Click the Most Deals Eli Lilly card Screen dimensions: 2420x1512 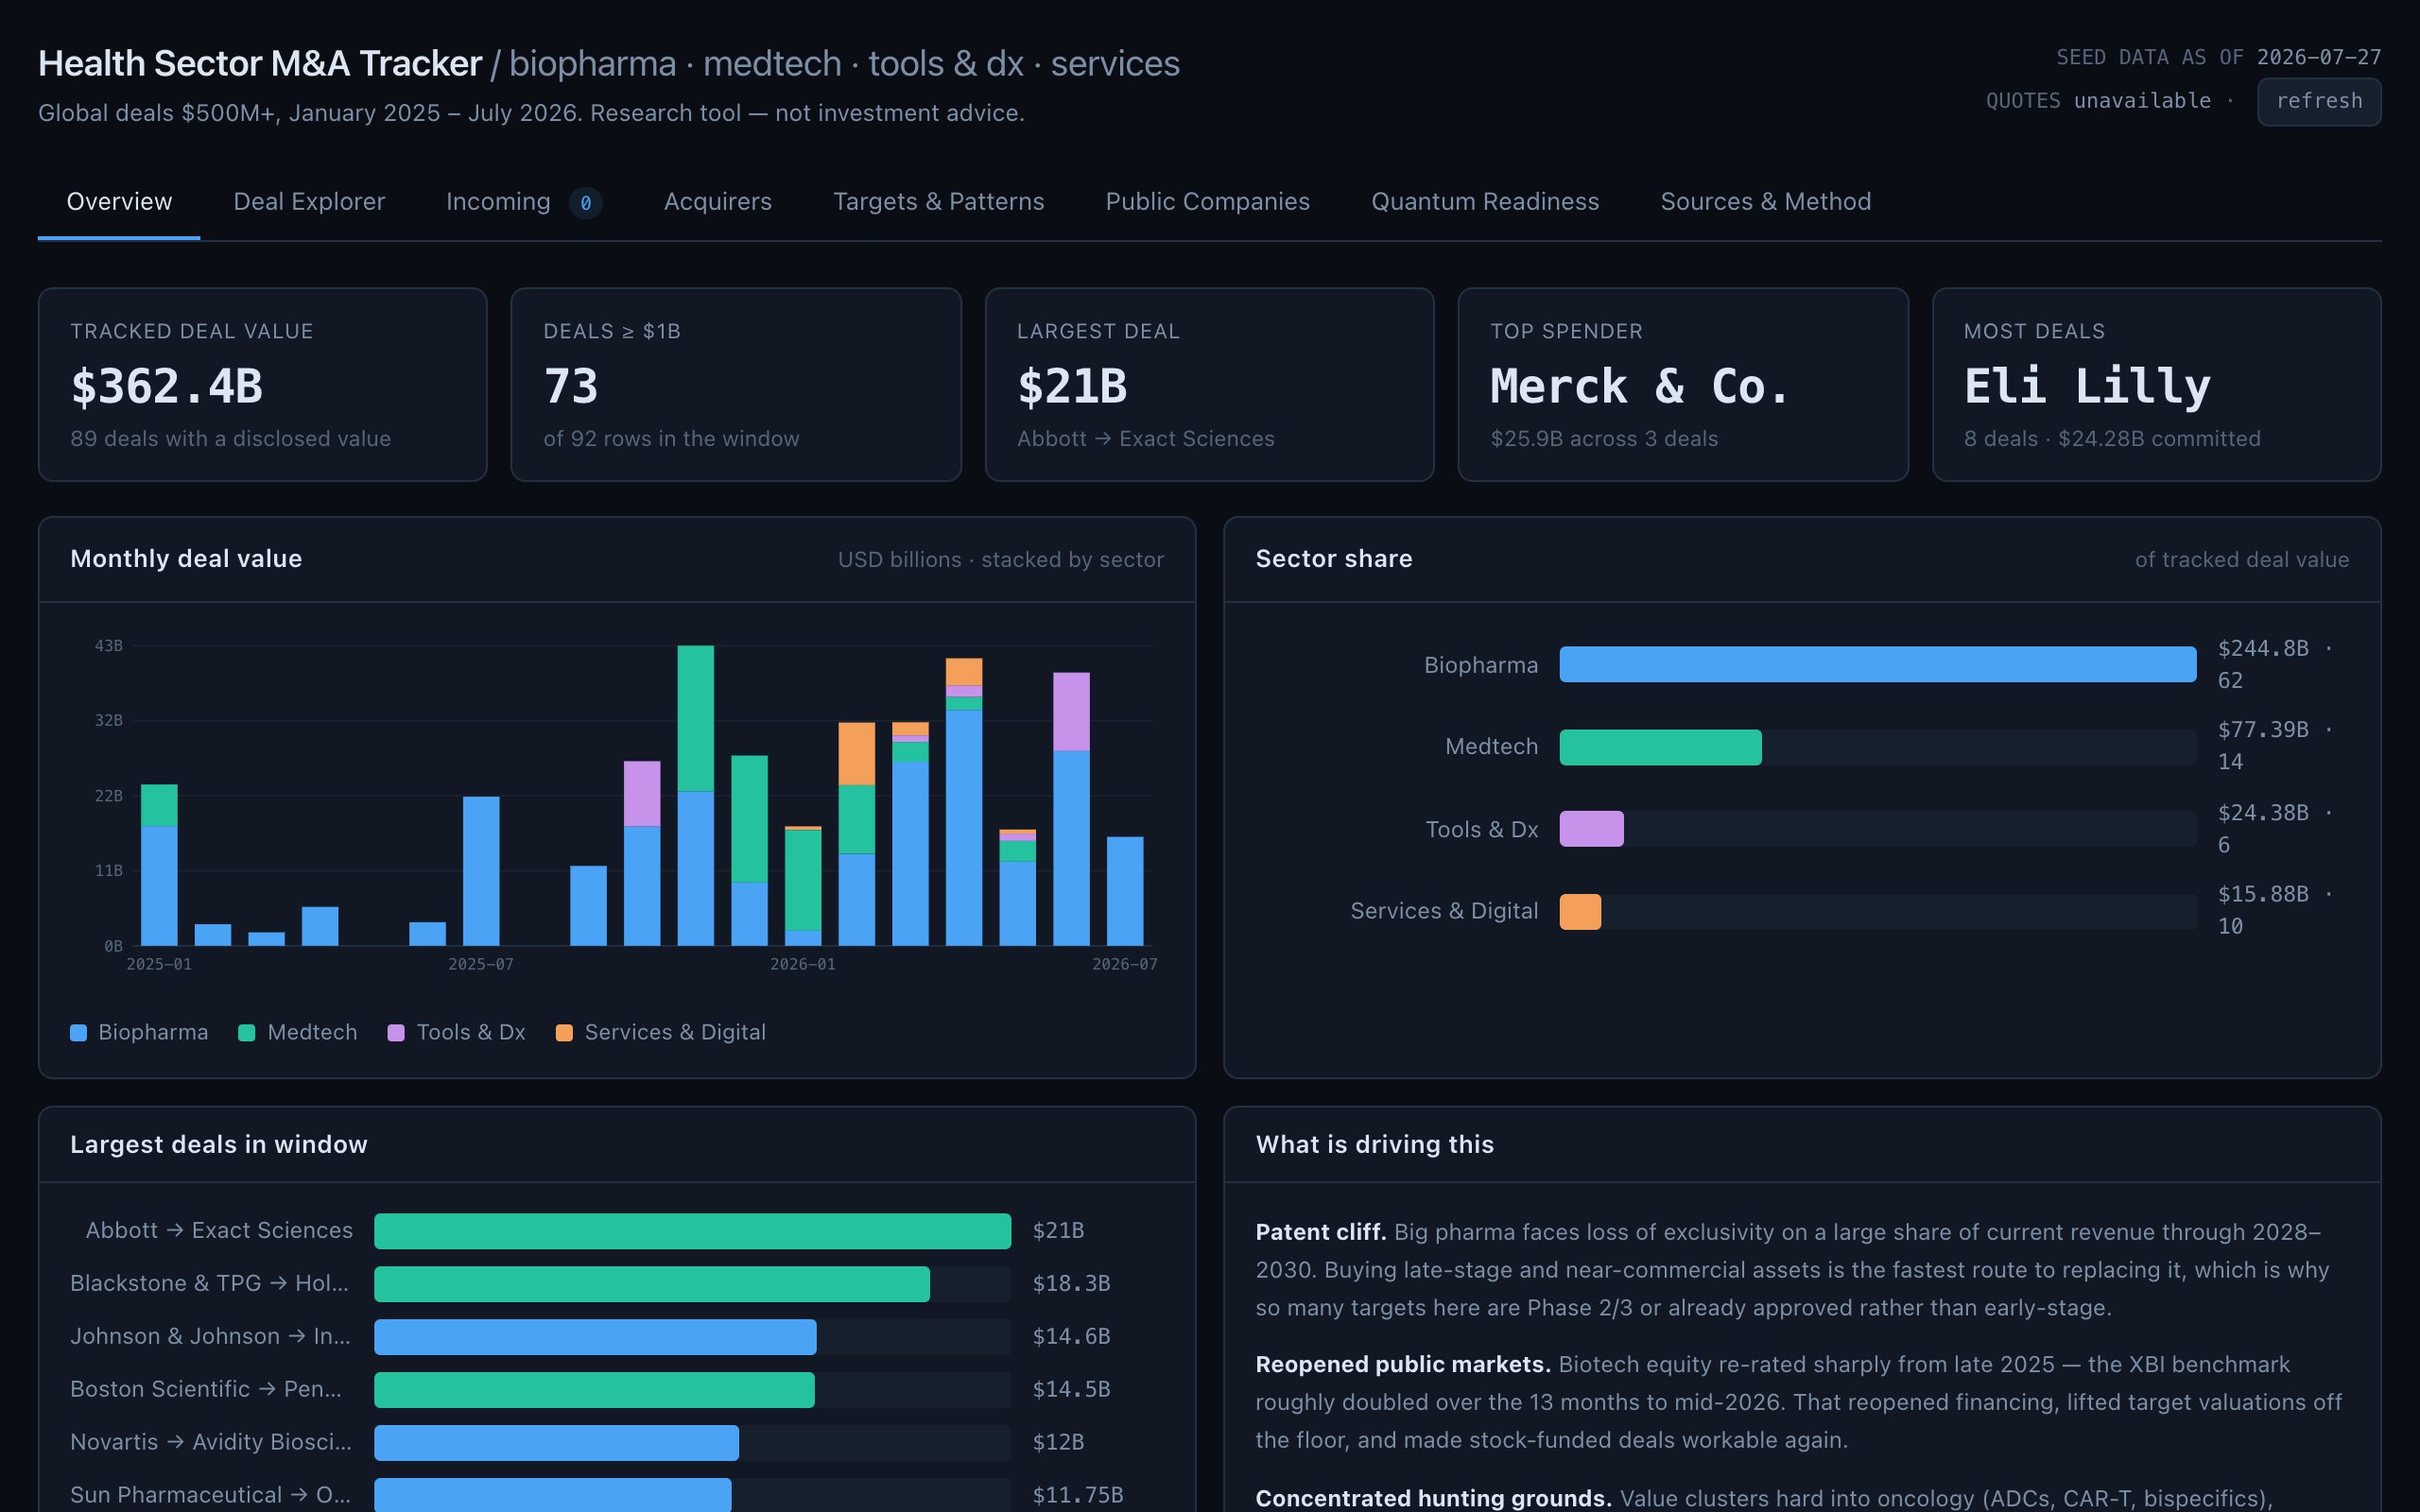[x=2156, y=385]
